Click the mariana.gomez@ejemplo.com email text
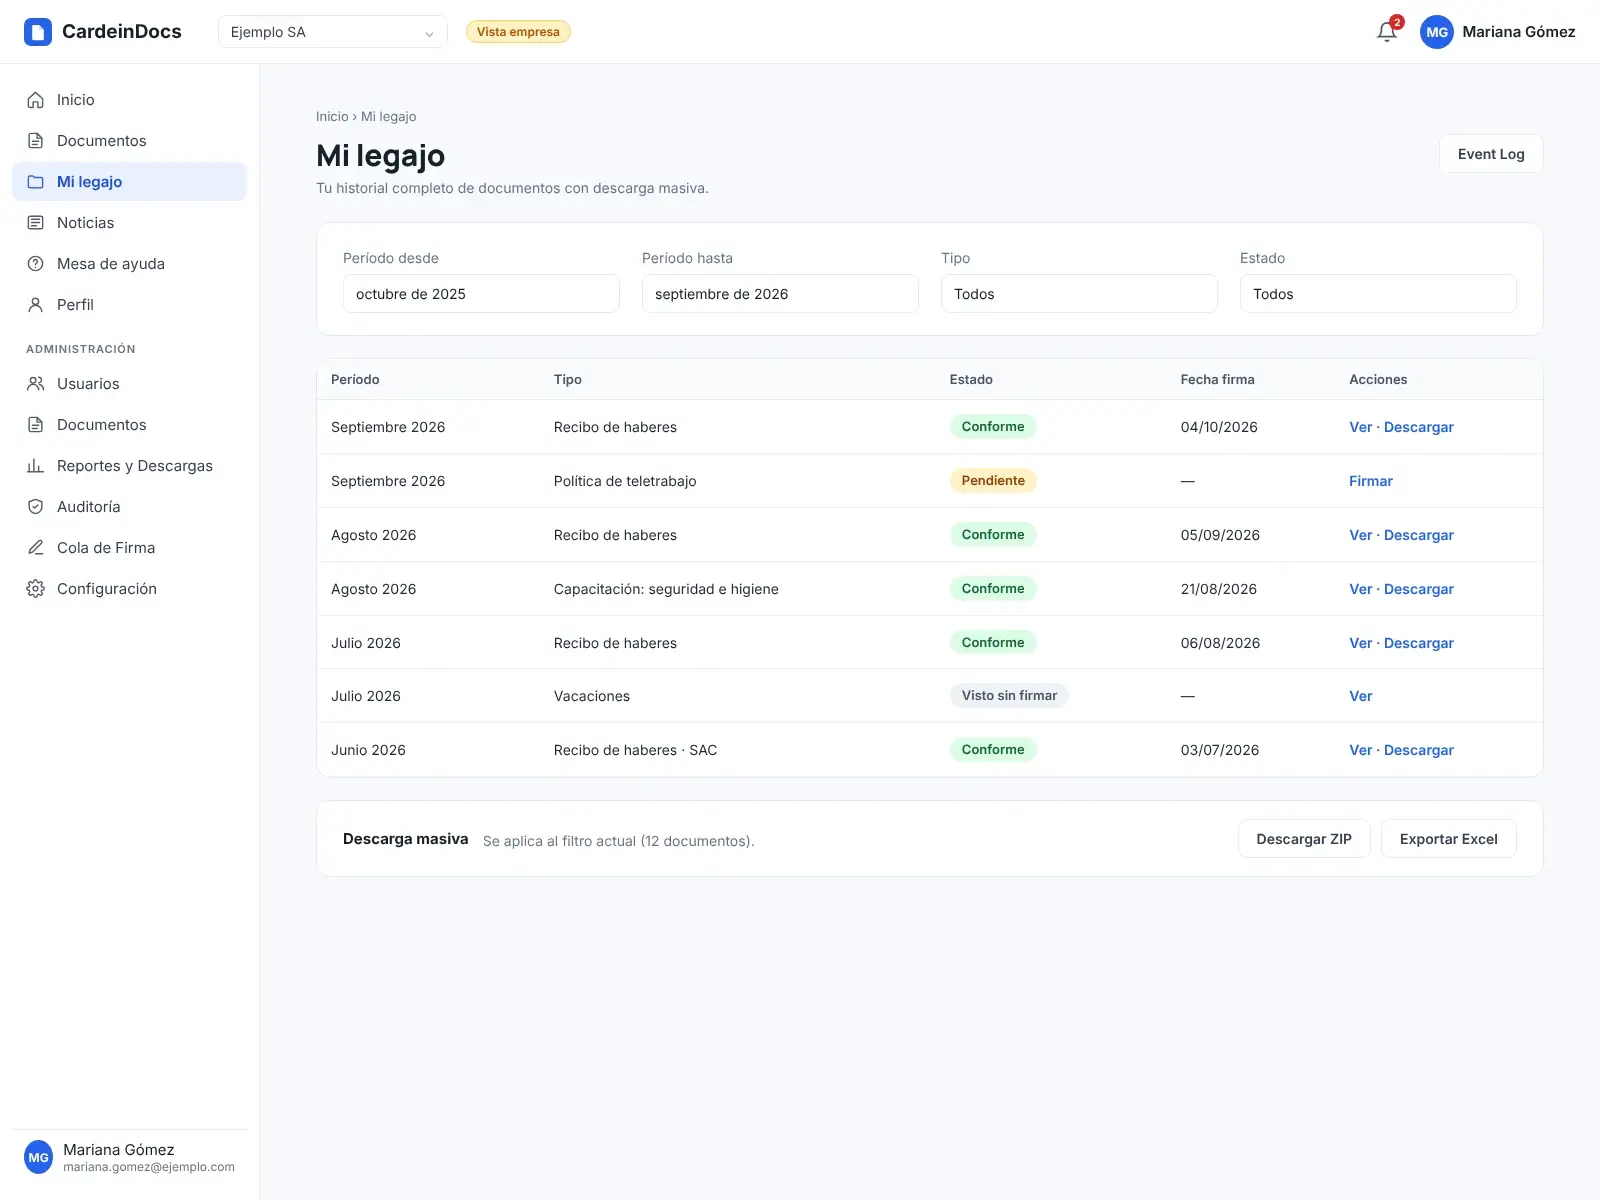Image resolution: width=1600 pixels, height=1200 pixels. click(149, 1167)
